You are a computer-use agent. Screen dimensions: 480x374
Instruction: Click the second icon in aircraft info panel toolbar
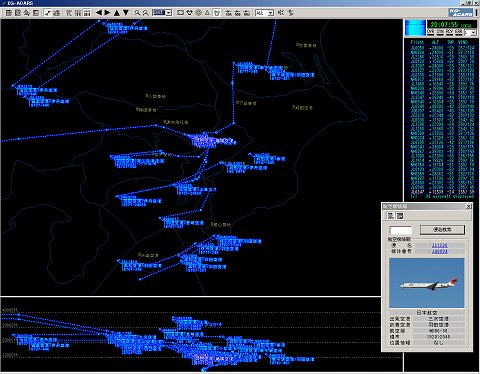(400, 216)
